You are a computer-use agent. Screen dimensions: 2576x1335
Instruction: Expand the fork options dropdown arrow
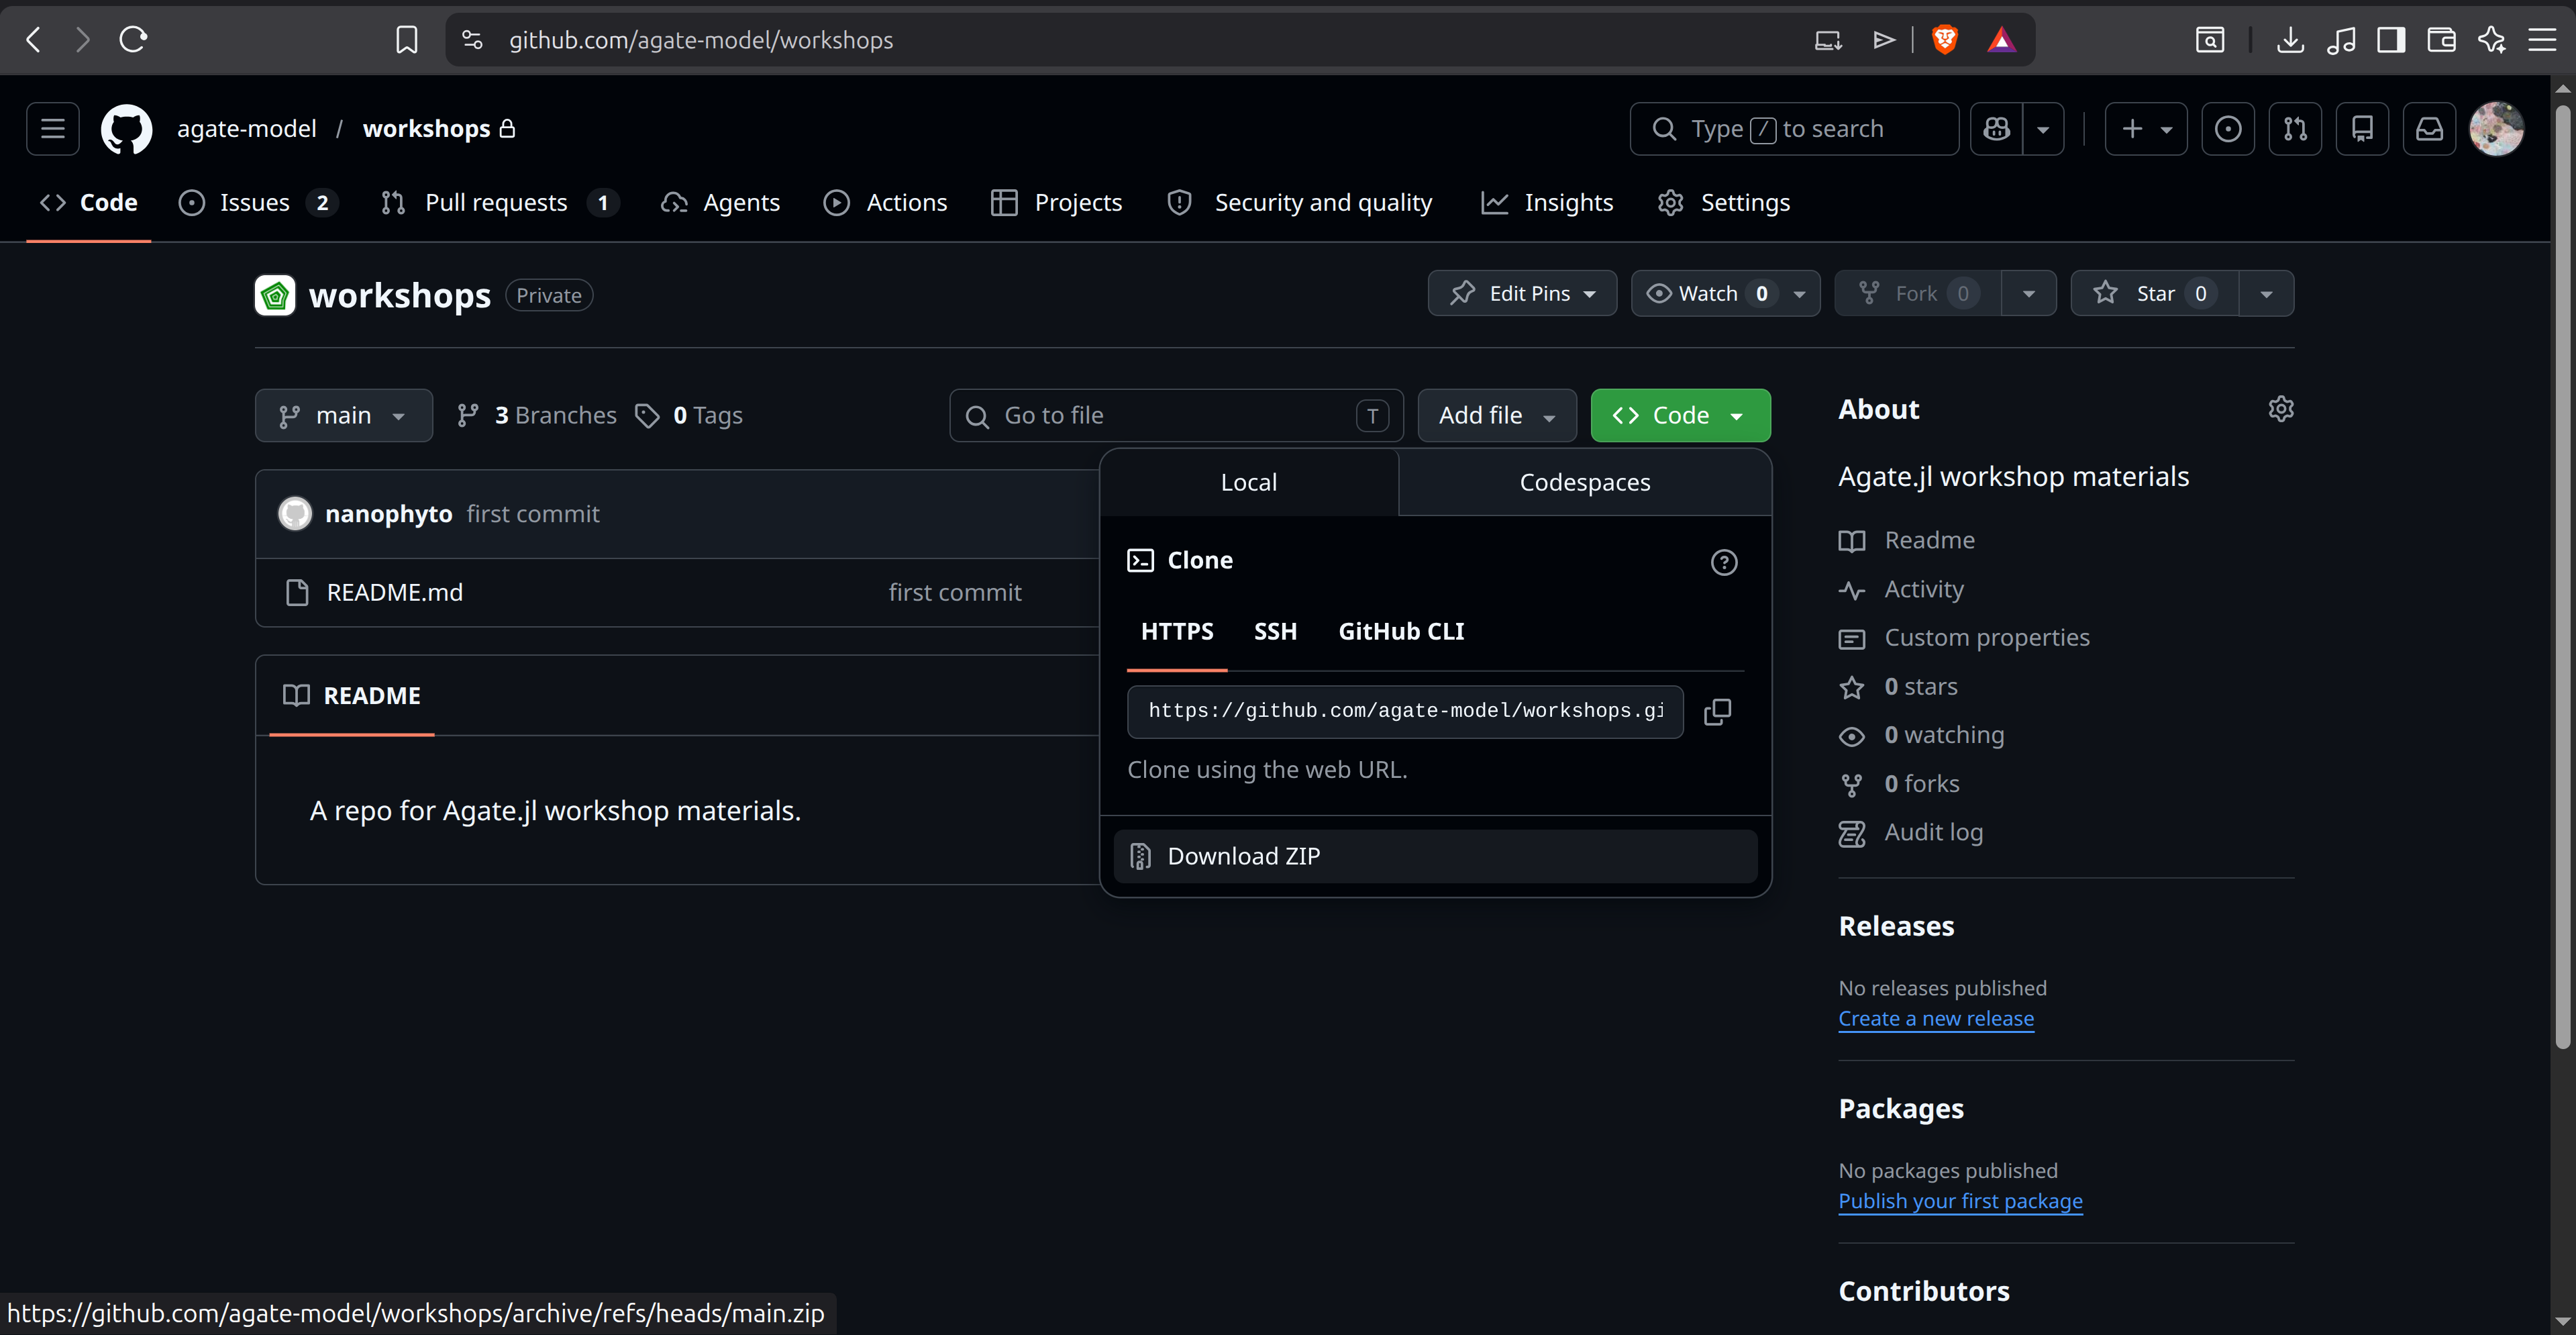pos(2029,294)
